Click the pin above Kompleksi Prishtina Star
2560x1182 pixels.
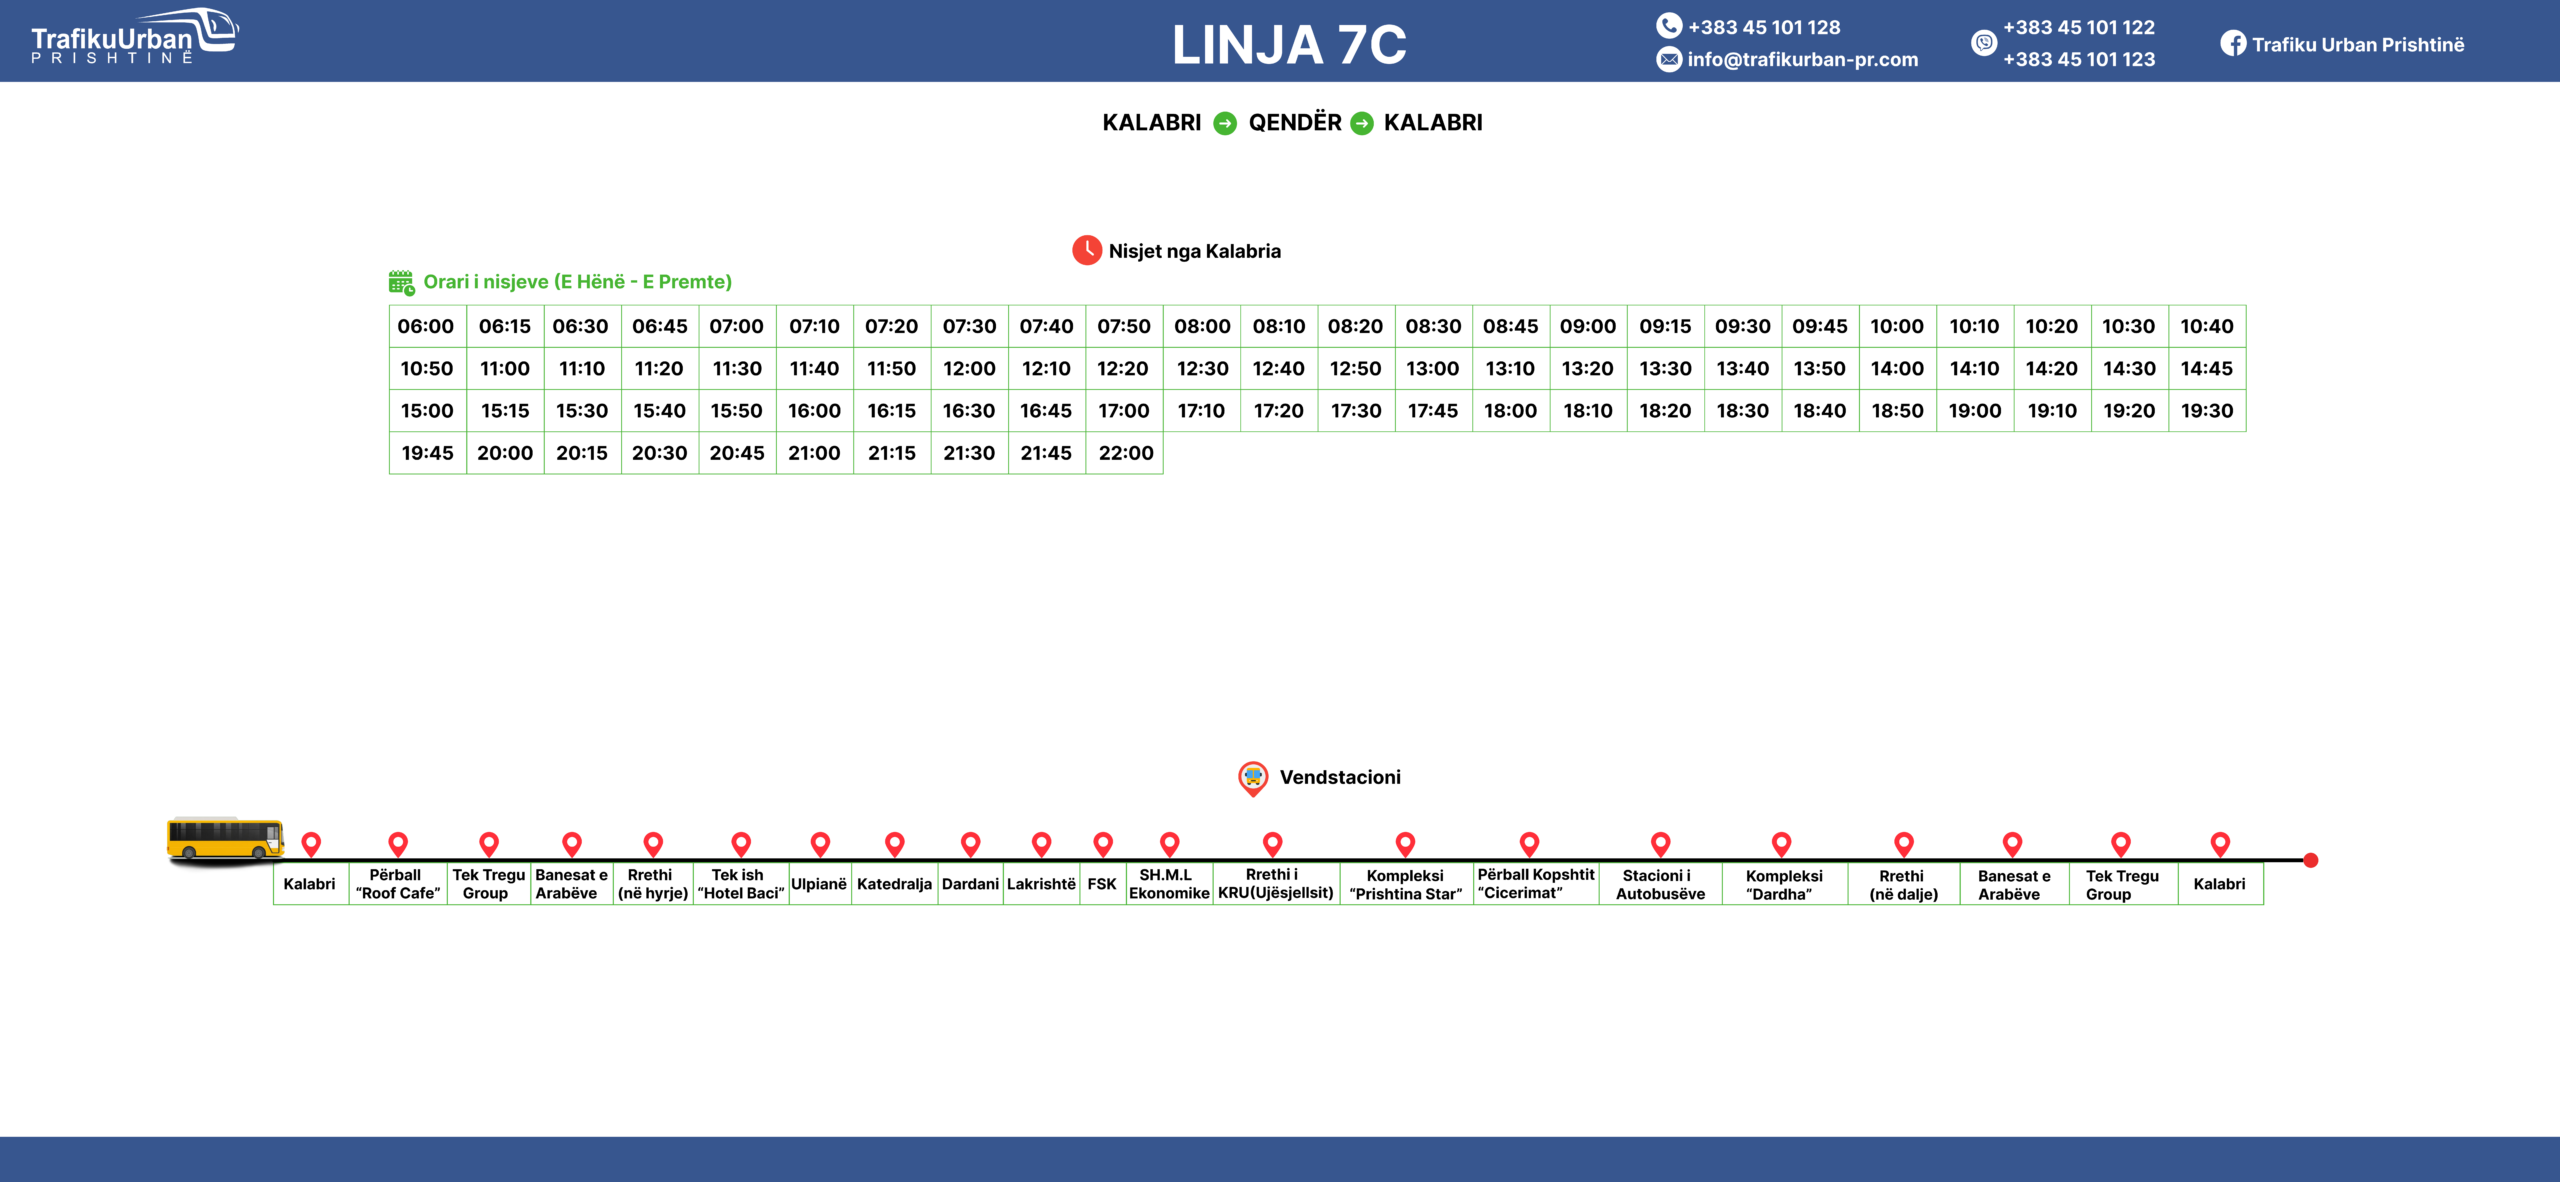click(x=1405, y=844)
